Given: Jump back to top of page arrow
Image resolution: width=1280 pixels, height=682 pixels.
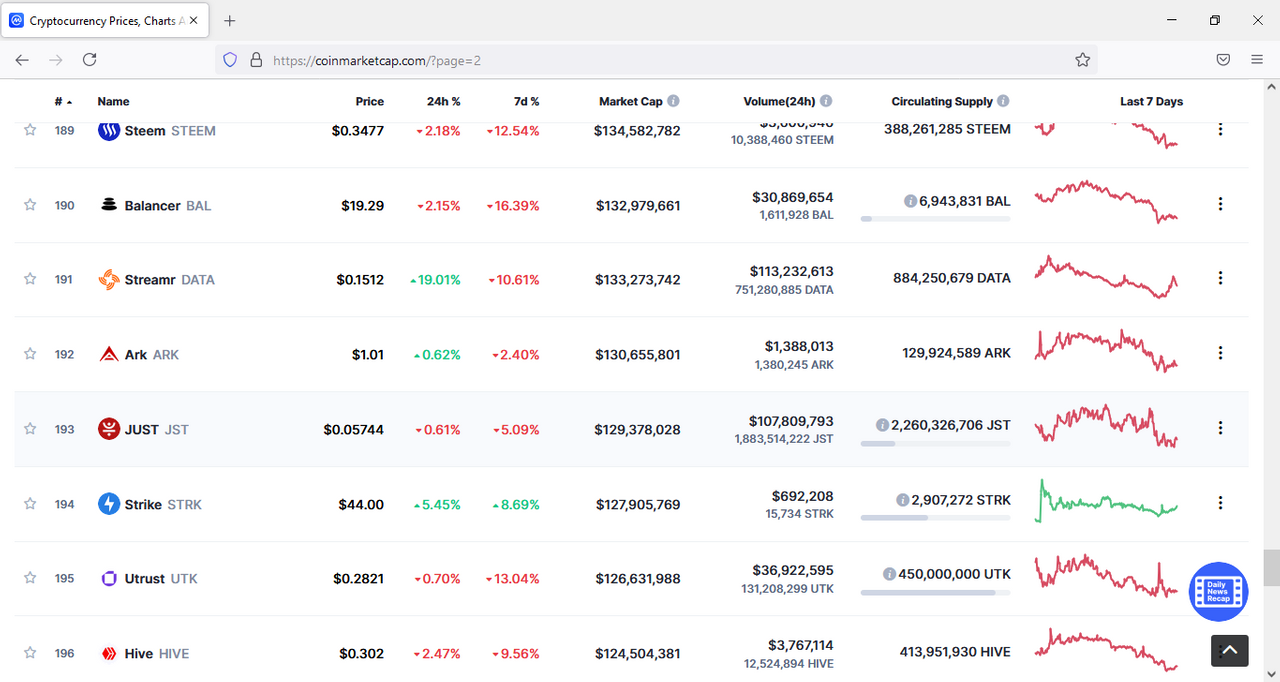Looking at the screenshot, I should 1230,650.
